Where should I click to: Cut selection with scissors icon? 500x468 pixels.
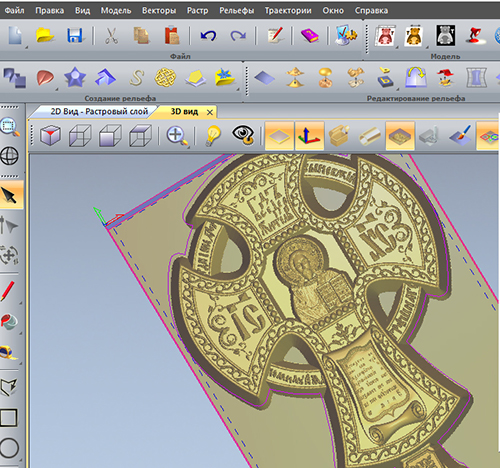pyautogui.click(x=111, y=35)
